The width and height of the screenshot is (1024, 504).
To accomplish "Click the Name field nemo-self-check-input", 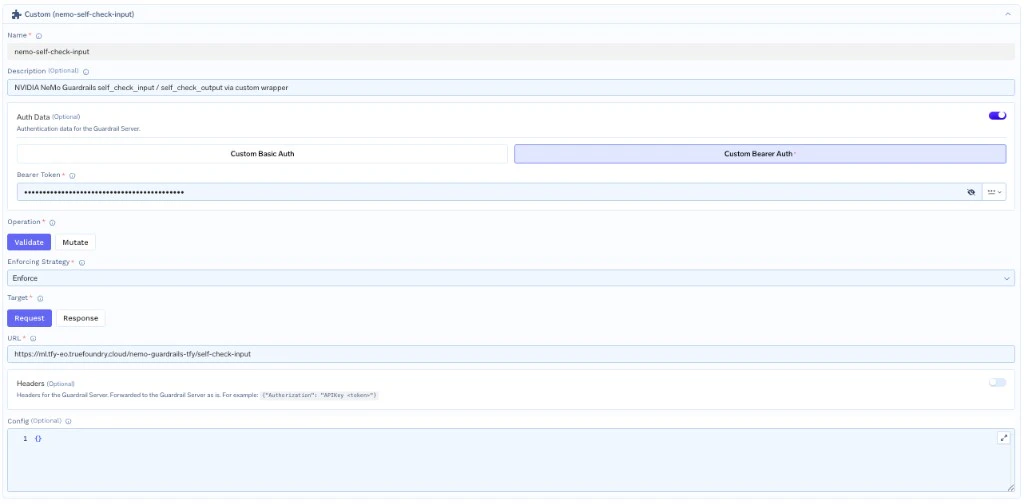I will (511, 52).
